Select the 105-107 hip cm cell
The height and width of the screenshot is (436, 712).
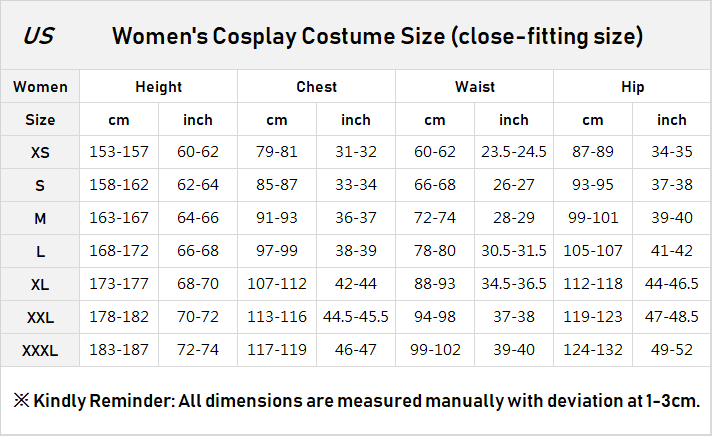(593, 251)
